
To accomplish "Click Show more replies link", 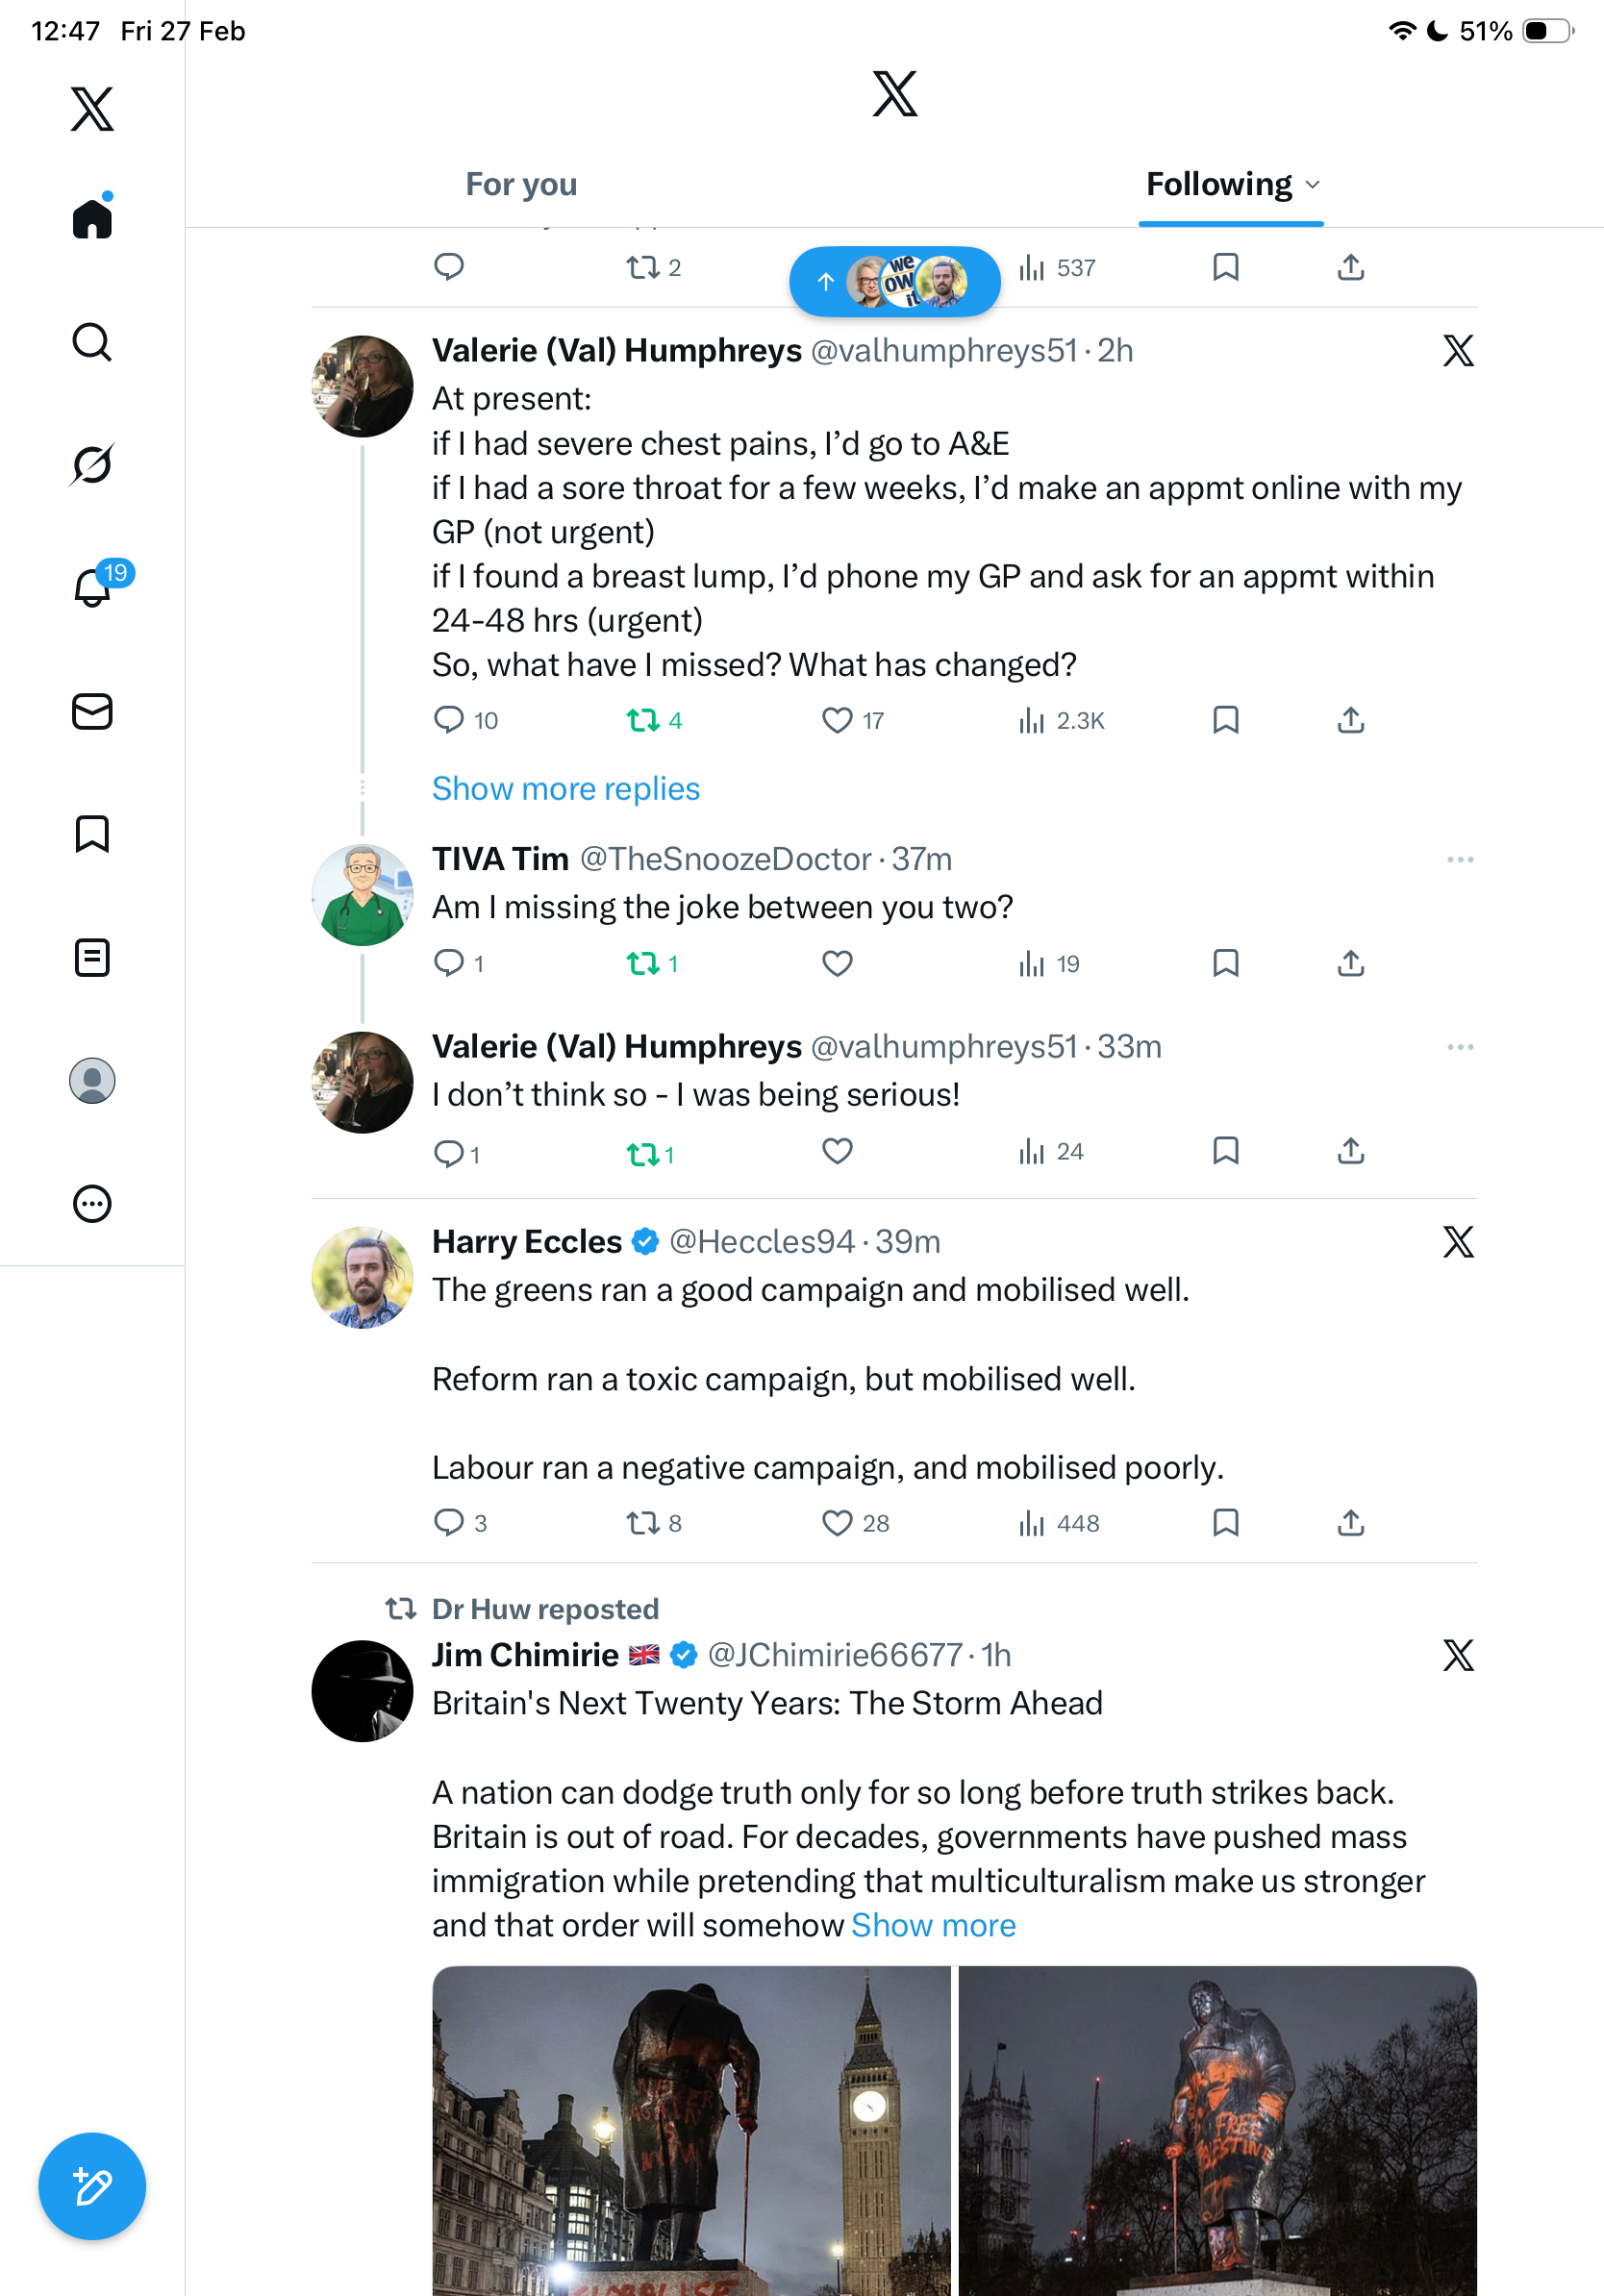I will 566,789.
